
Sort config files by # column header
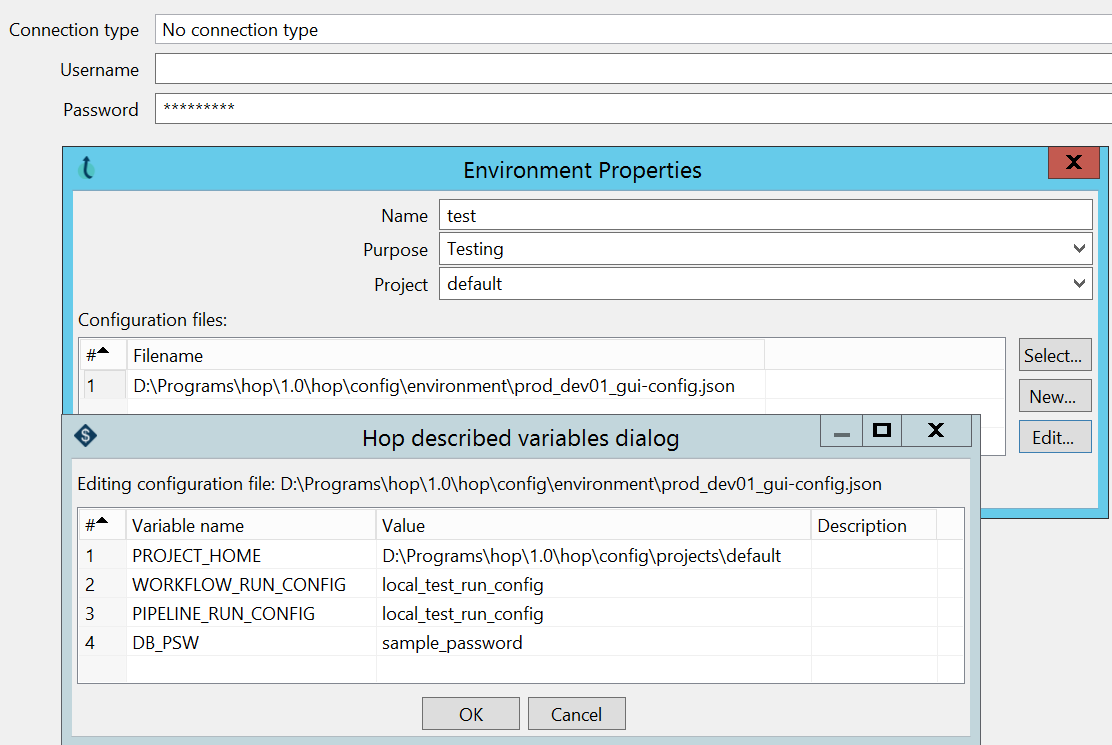tap(103, 355)
